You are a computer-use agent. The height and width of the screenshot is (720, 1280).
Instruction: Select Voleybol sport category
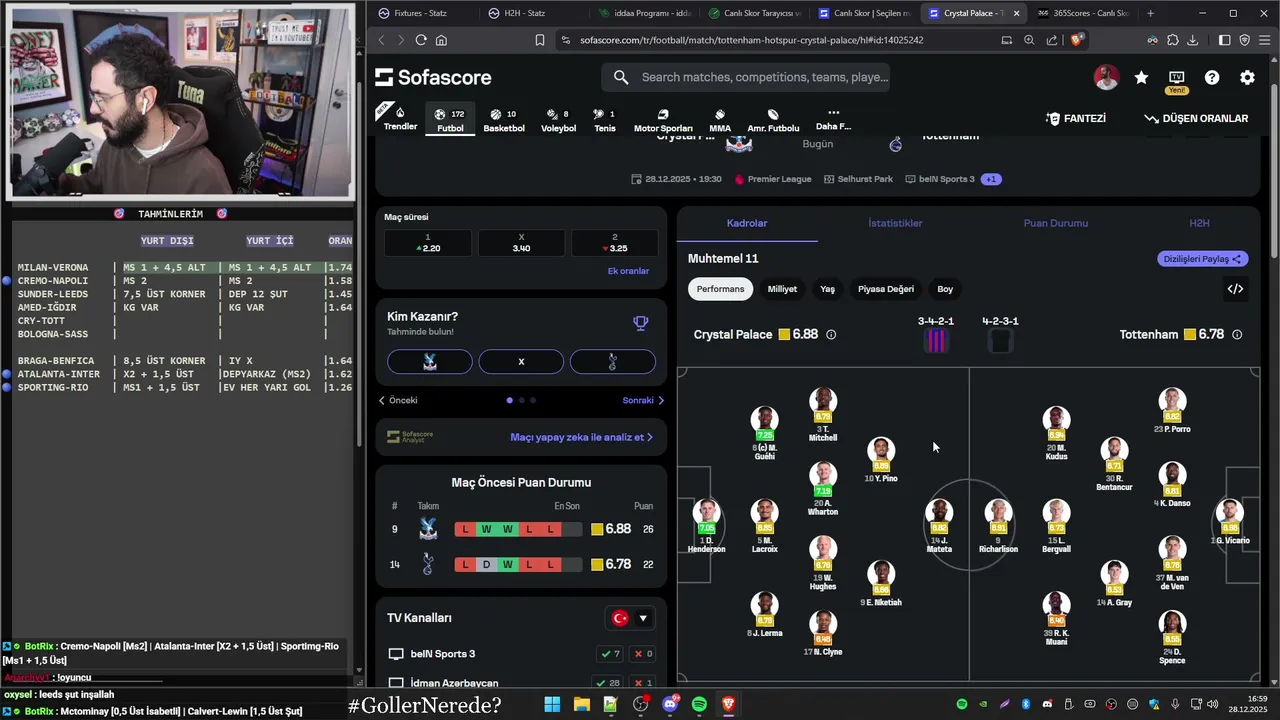tap(558, 120)
